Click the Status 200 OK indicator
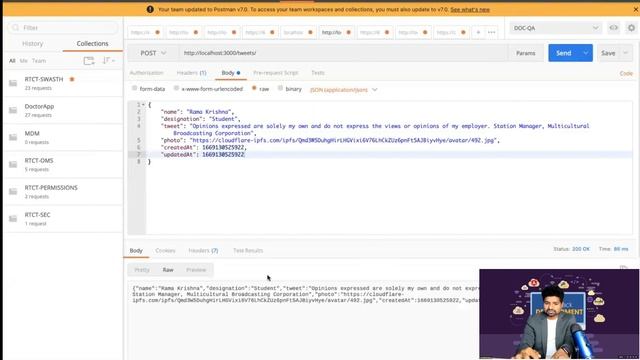Screen dimensions: 640x360 pyautogui.click(x=571, y=249)
